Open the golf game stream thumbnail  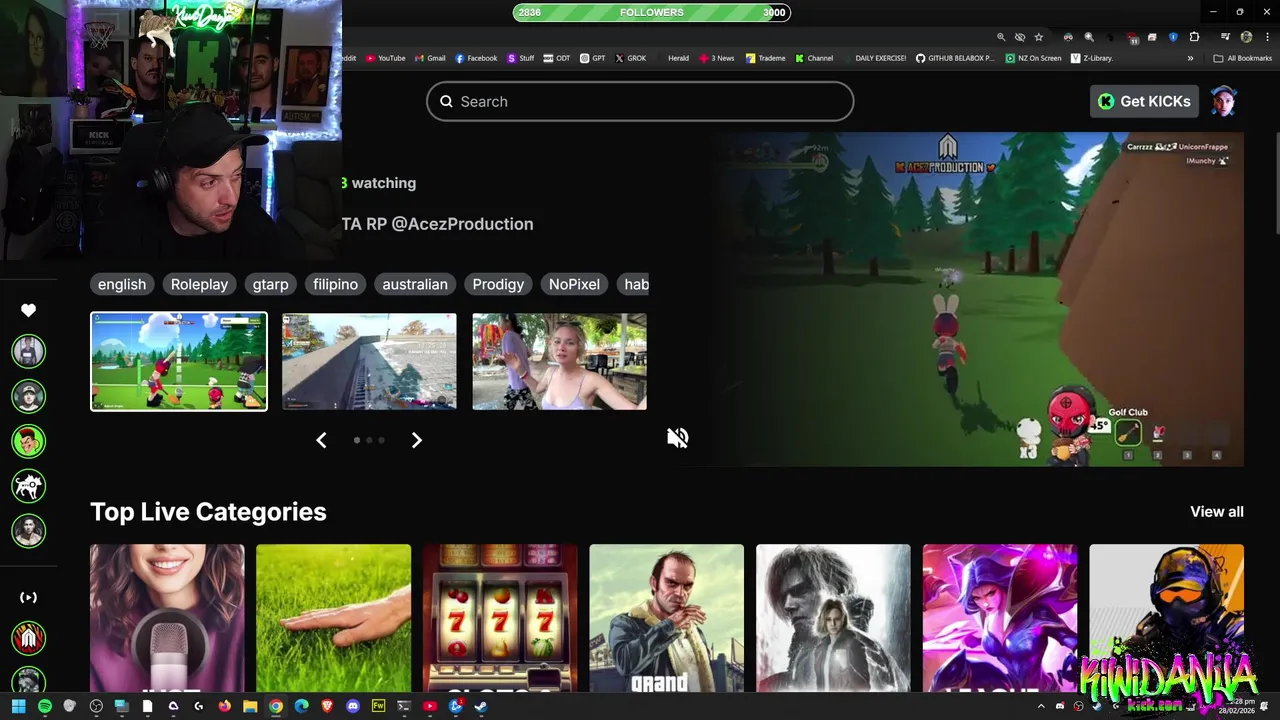coord(179,361)
